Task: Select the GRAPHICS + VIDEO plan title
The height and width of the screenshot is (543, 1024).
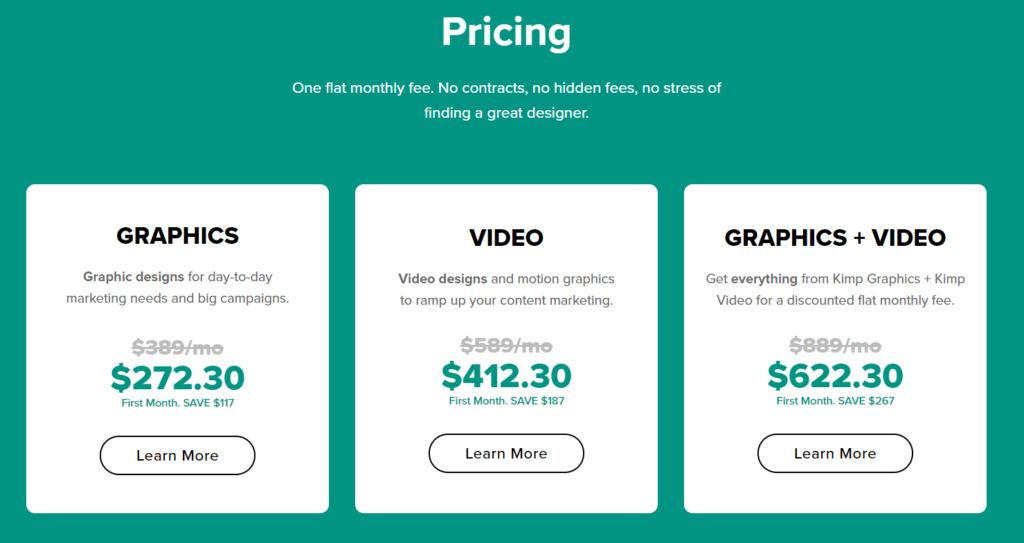Action: (835, 238)
